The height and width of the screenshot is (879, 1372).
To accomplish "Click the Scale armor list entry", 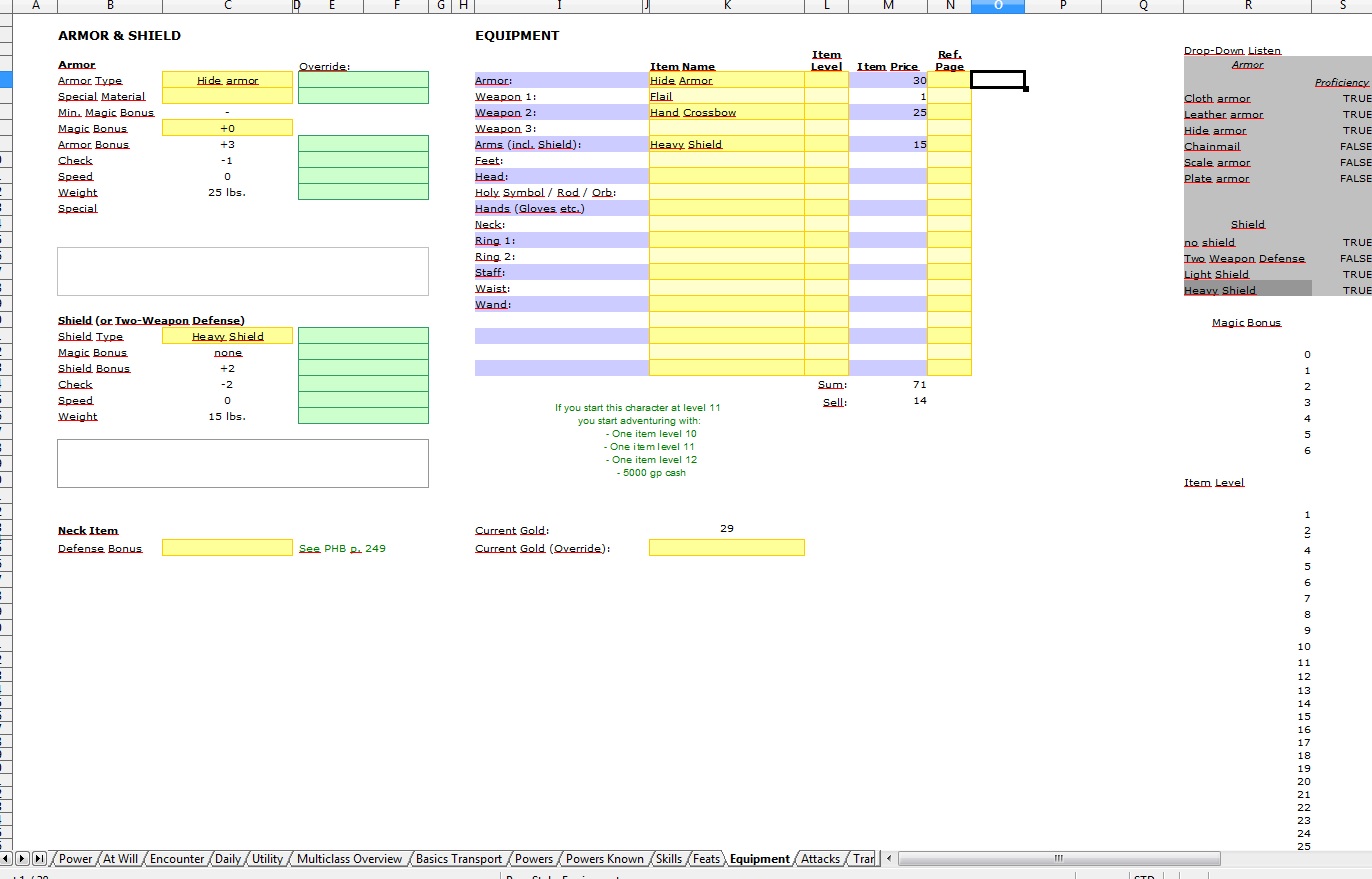I will (1217, 162).
